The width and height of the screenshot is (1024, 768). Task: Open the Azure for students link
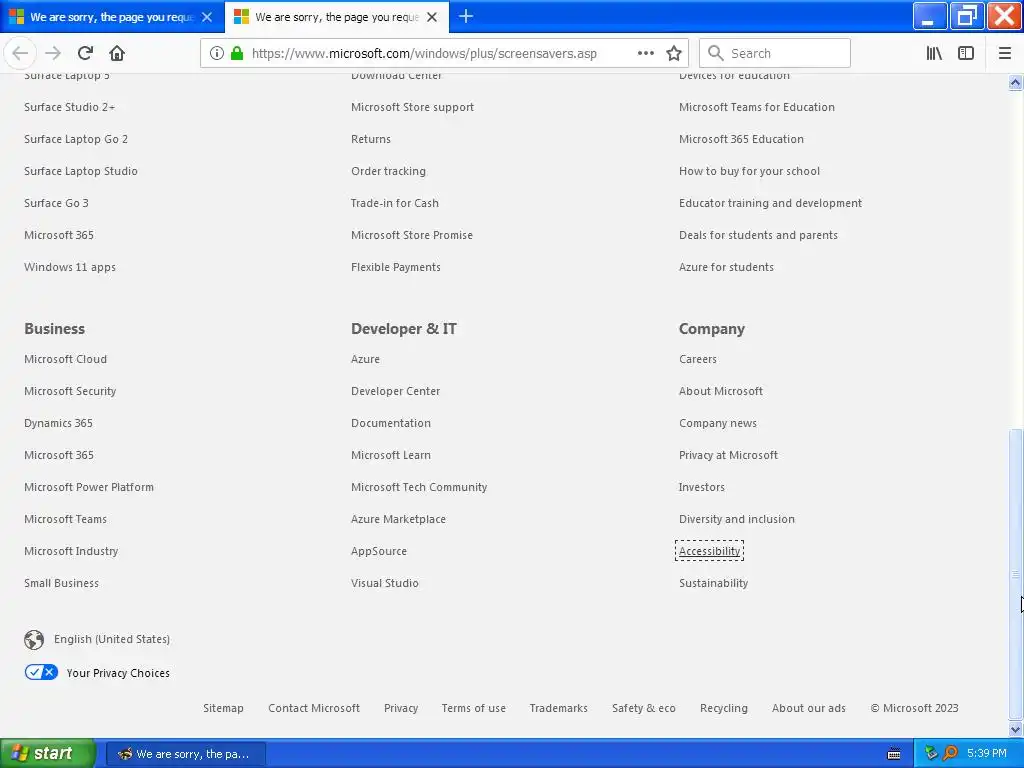(726, 267)
